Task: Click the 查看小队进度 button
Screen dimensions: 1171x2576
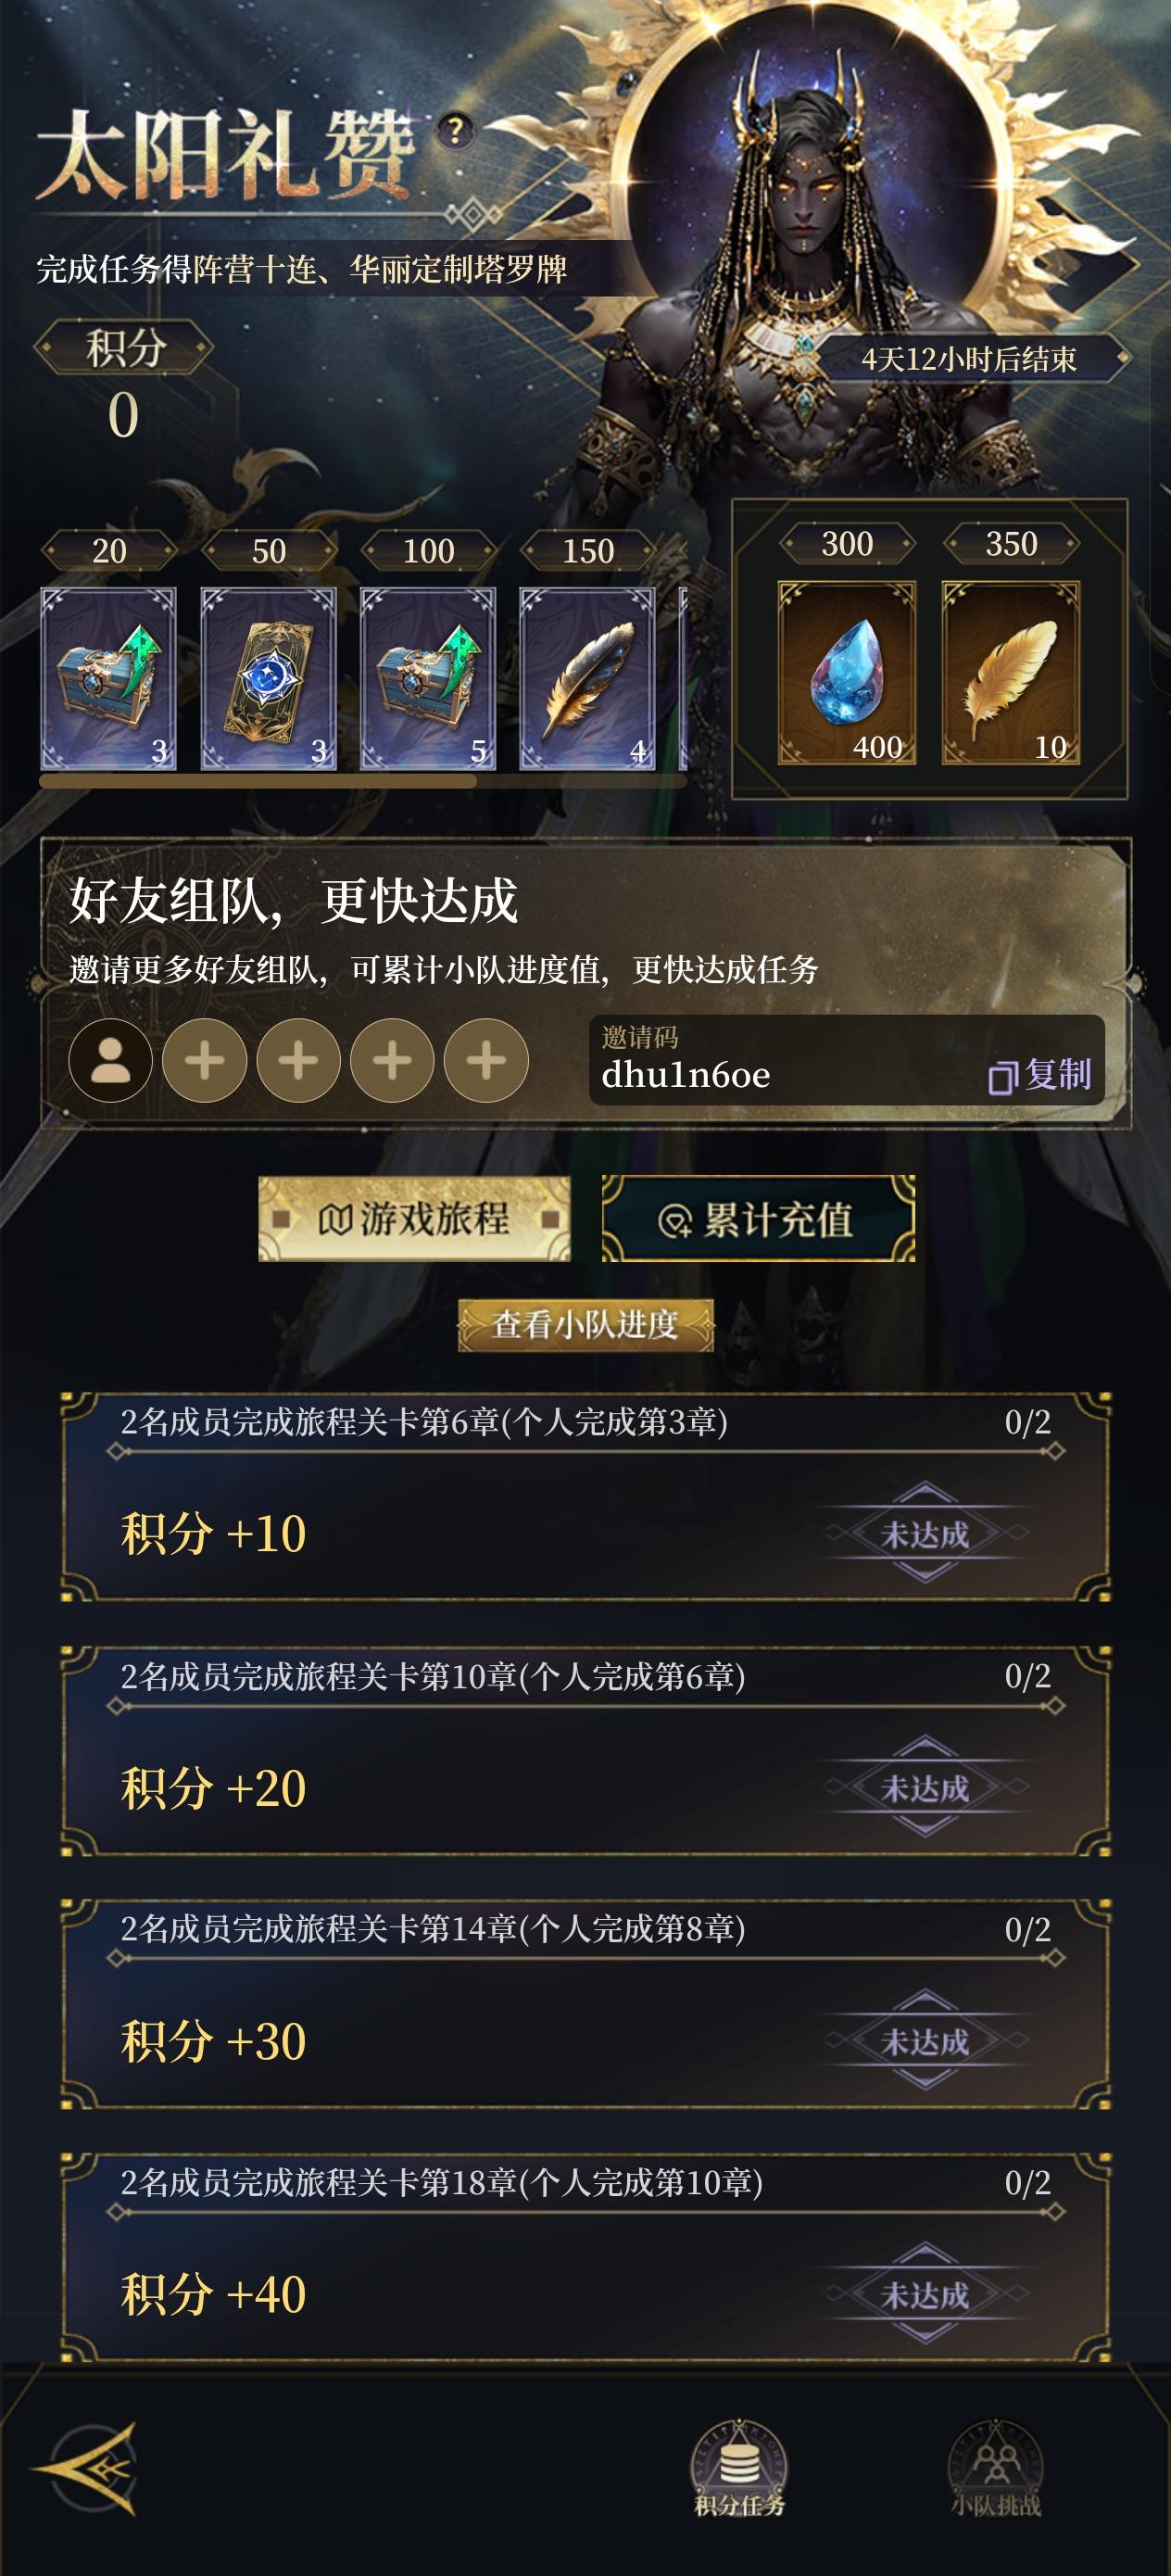Action: (586, 1325)
